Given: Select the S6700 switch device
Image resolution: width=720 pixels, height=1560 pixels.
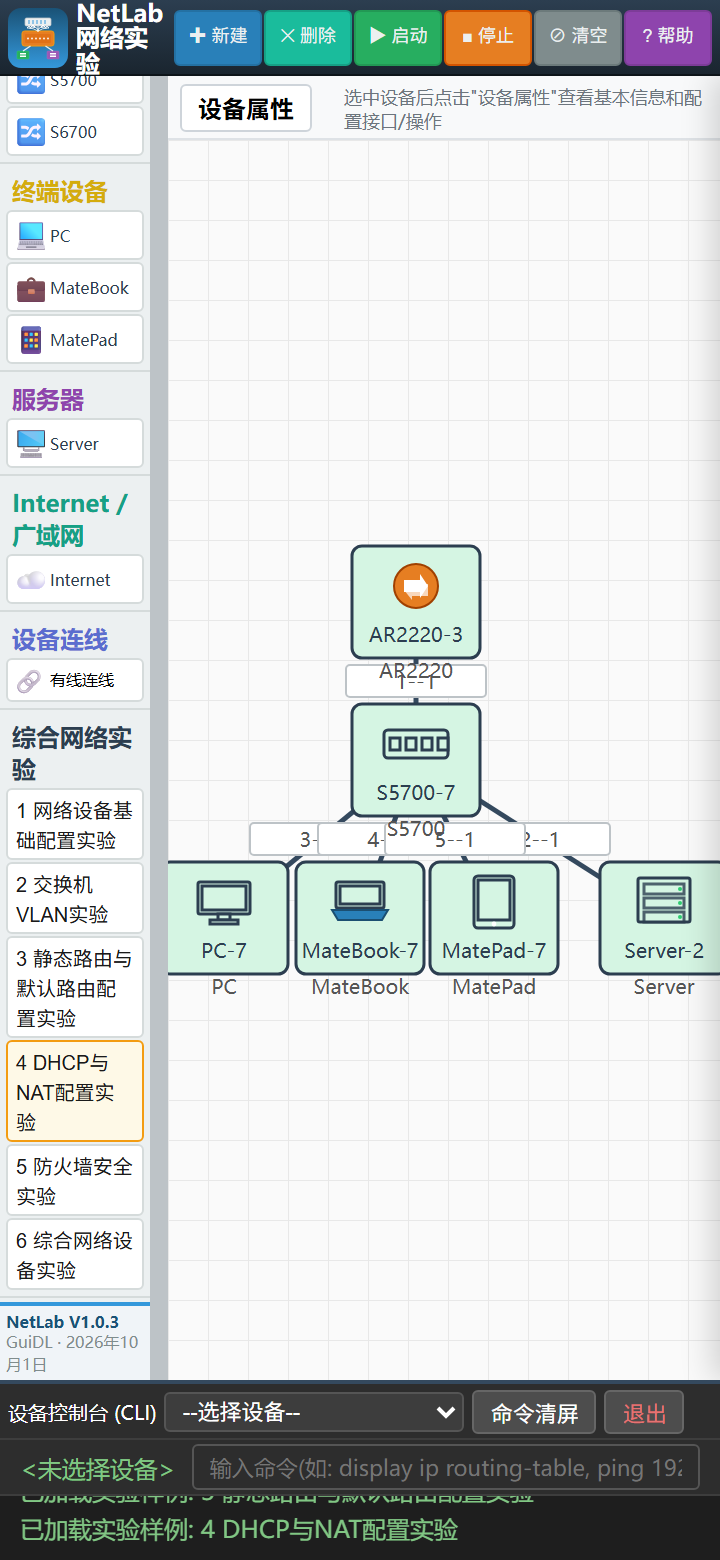Looking at the screenshot, I should (75, 131).
